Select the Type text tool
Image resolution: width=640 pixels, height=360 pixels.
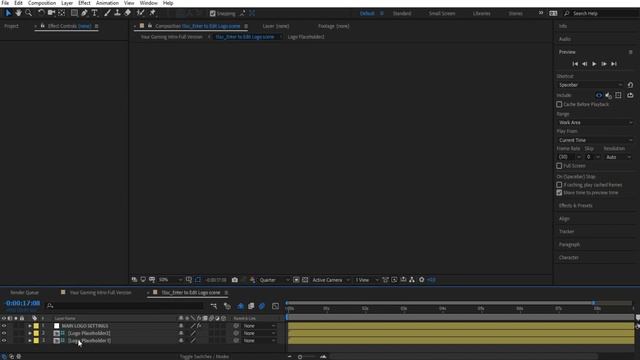[x=94, y=13]
